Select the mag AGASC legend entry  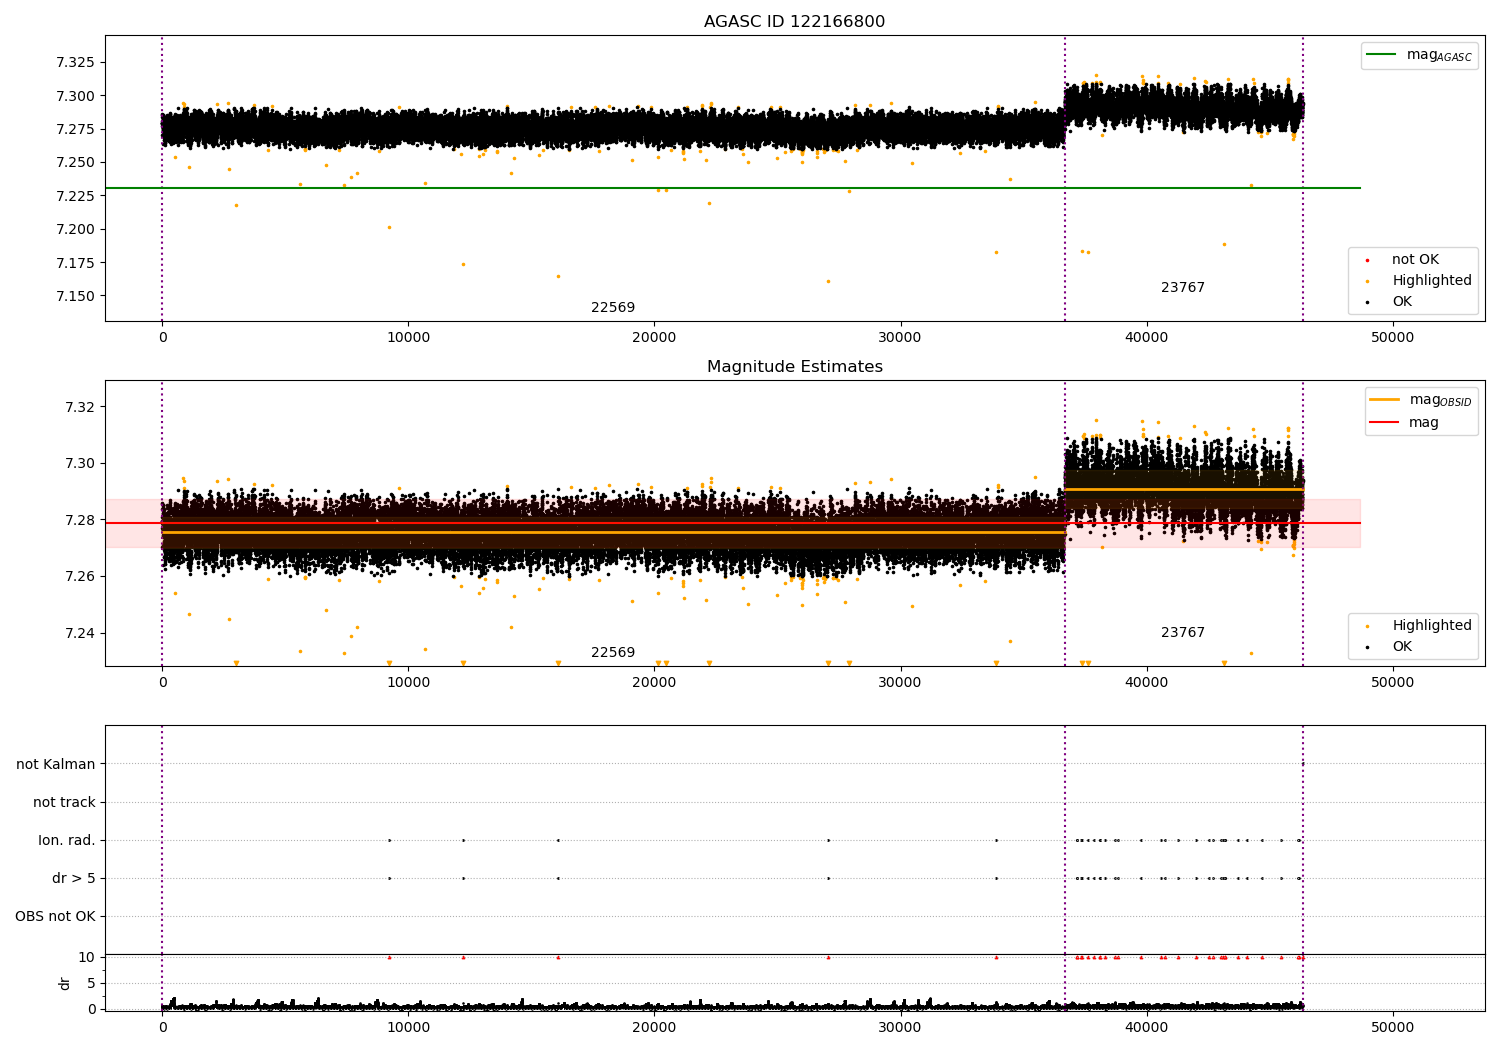tap(1420, 55)
